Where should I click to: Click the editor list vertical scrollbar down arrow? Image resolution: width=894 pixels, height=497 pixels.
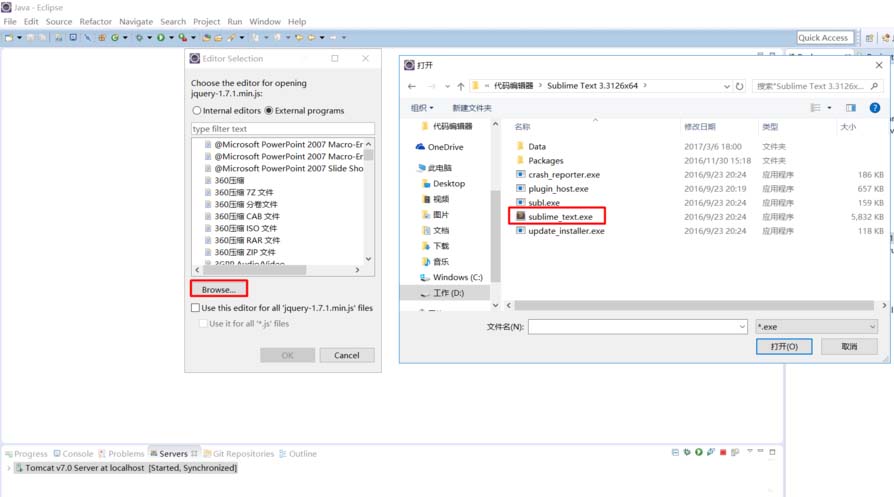pyautogui.click(x=368, y=259)
